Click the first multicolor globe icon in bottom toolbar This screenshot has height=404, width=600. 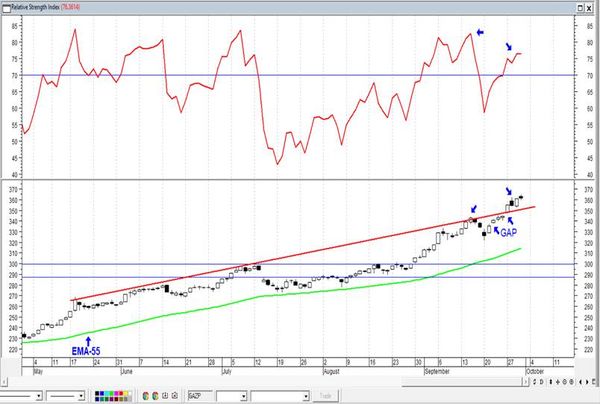[x=145, y=396]
